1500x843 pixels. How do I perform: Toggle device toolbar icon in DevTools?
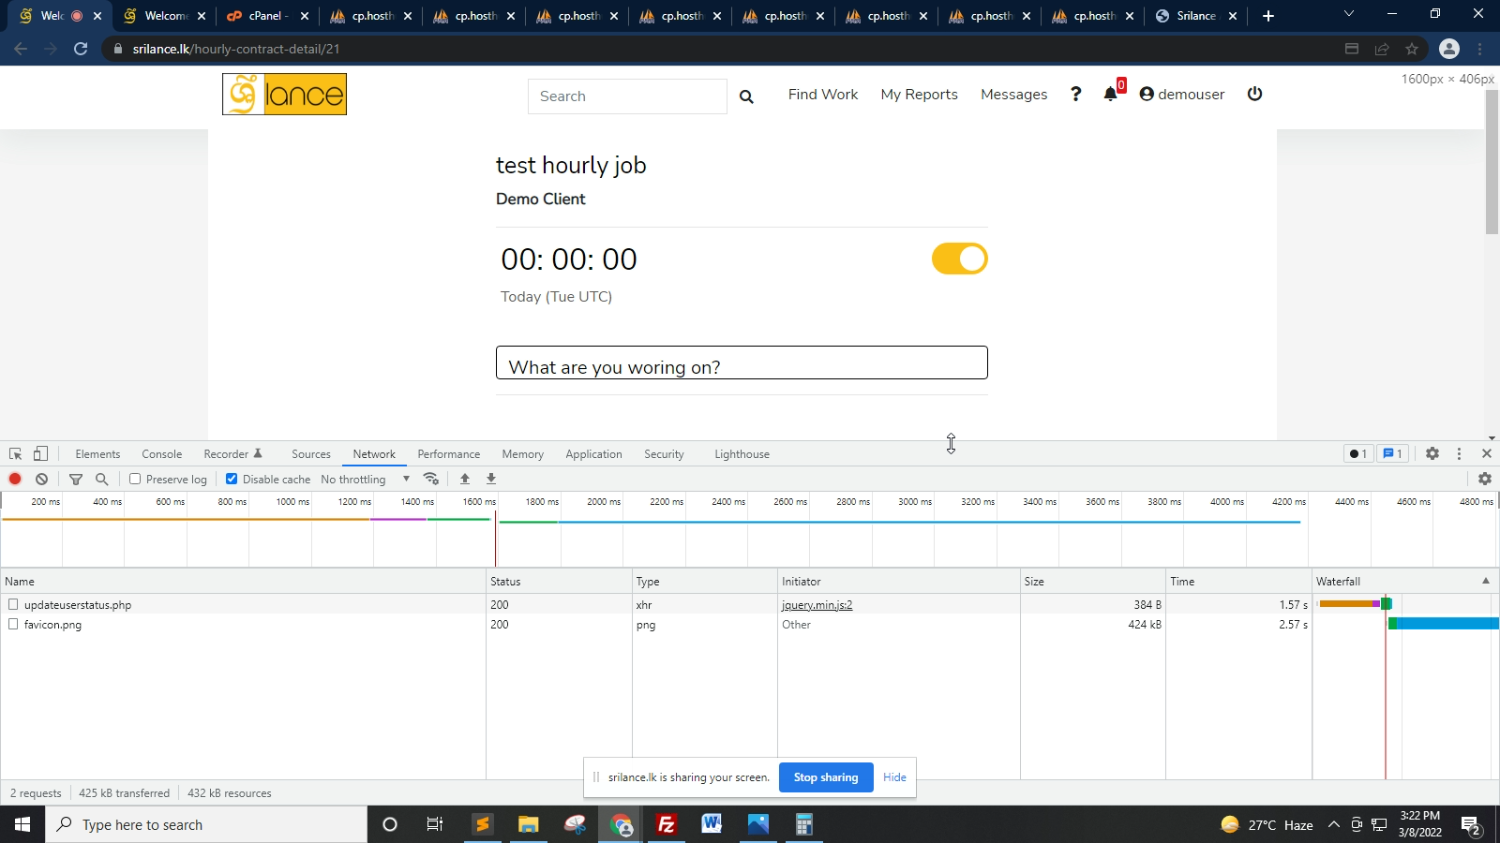pyautogui.click(x=41, y=454)
